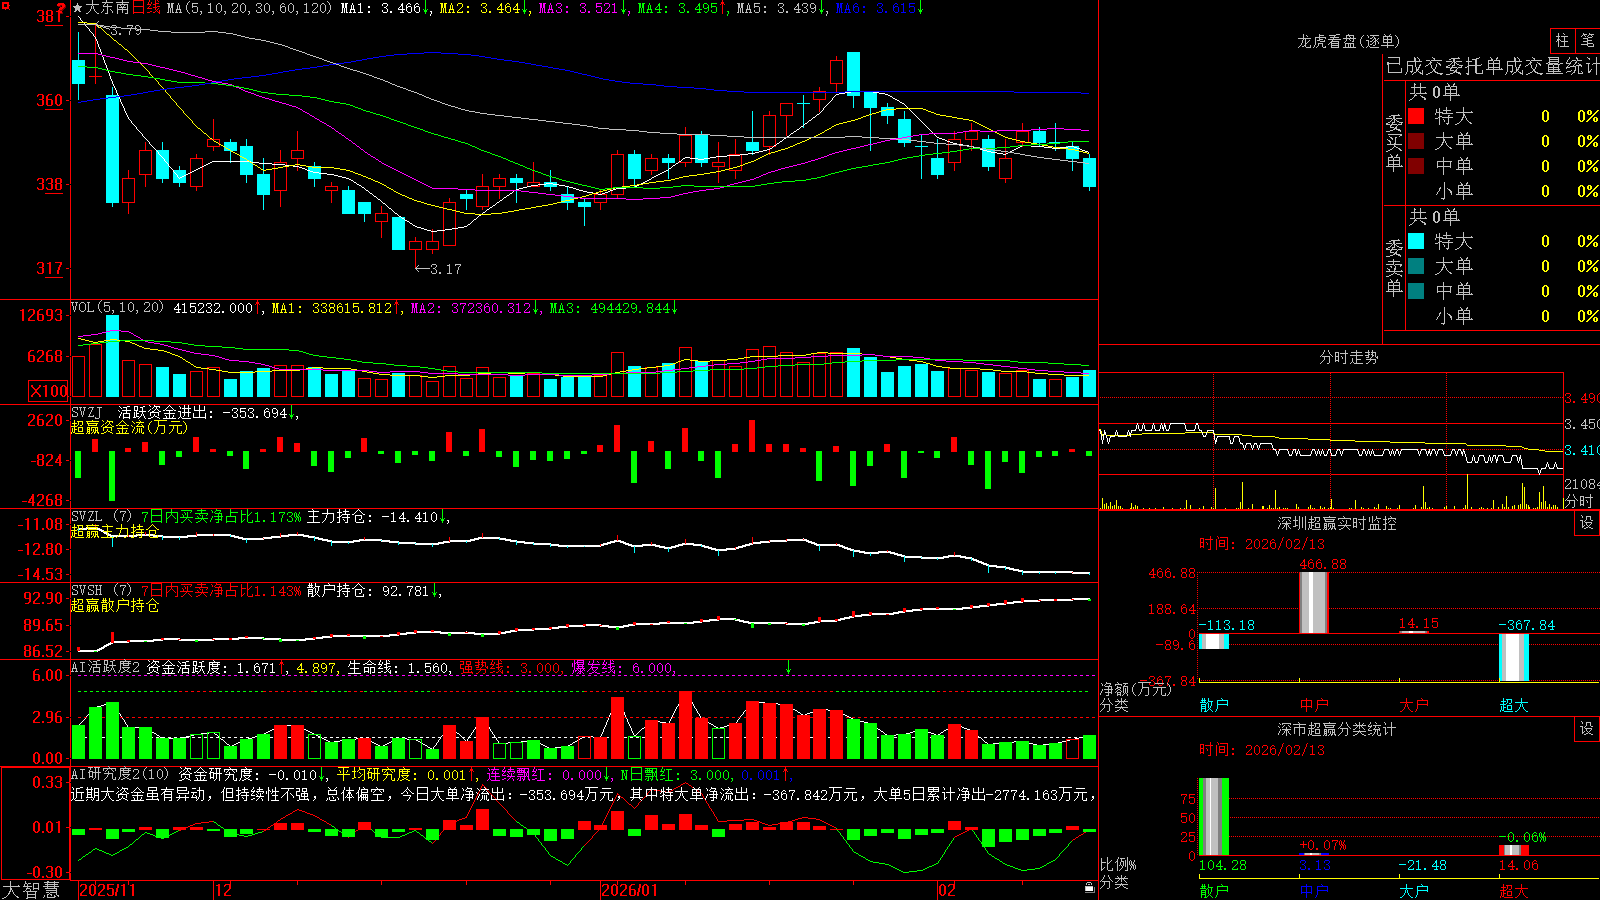1600x900 pixels.
Task: Click the dark red 中单 buy-order swatch
Action: (1416, 165)
